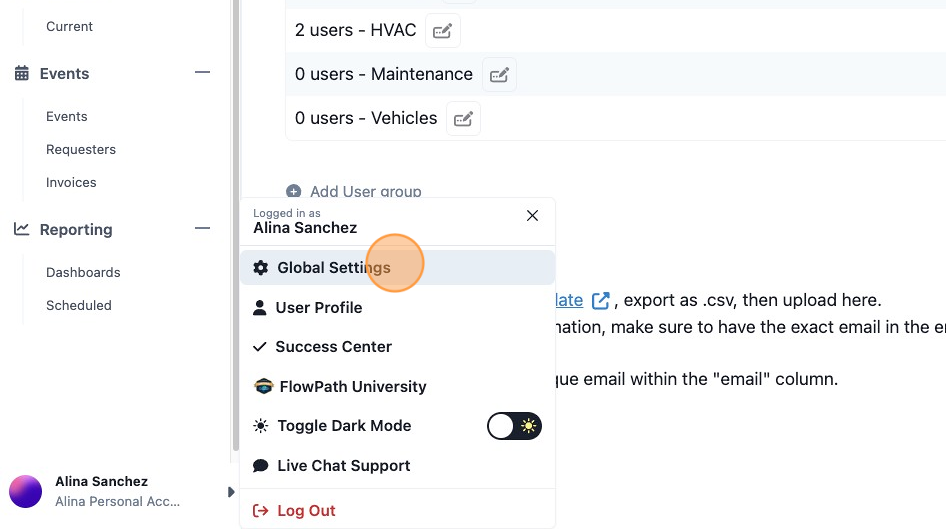The height and width of the screenshot is (529, 946).
Task: Close the user account popup menu
Action: (x=532, y=216)
